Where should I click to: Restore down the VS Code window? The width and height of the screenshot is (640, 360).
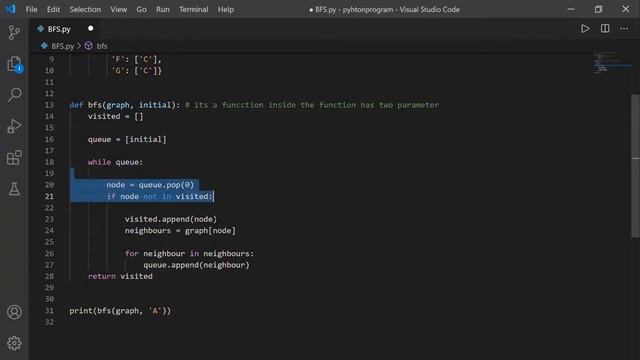click(x=598, y=9)
